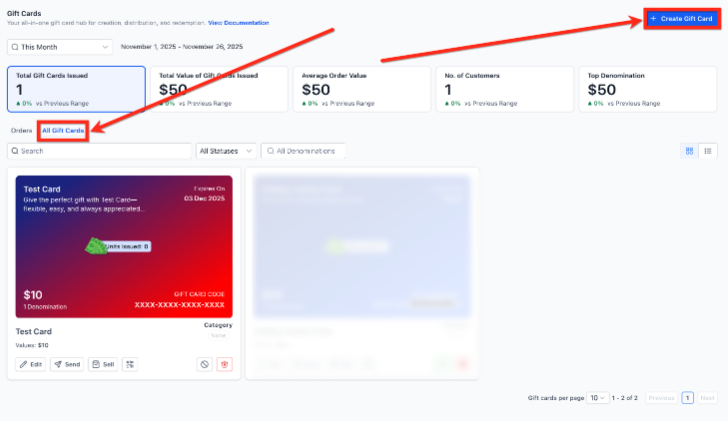The image size is (728, 421).
Task: Expand the All Statuses filter
Action: point(226,151)
